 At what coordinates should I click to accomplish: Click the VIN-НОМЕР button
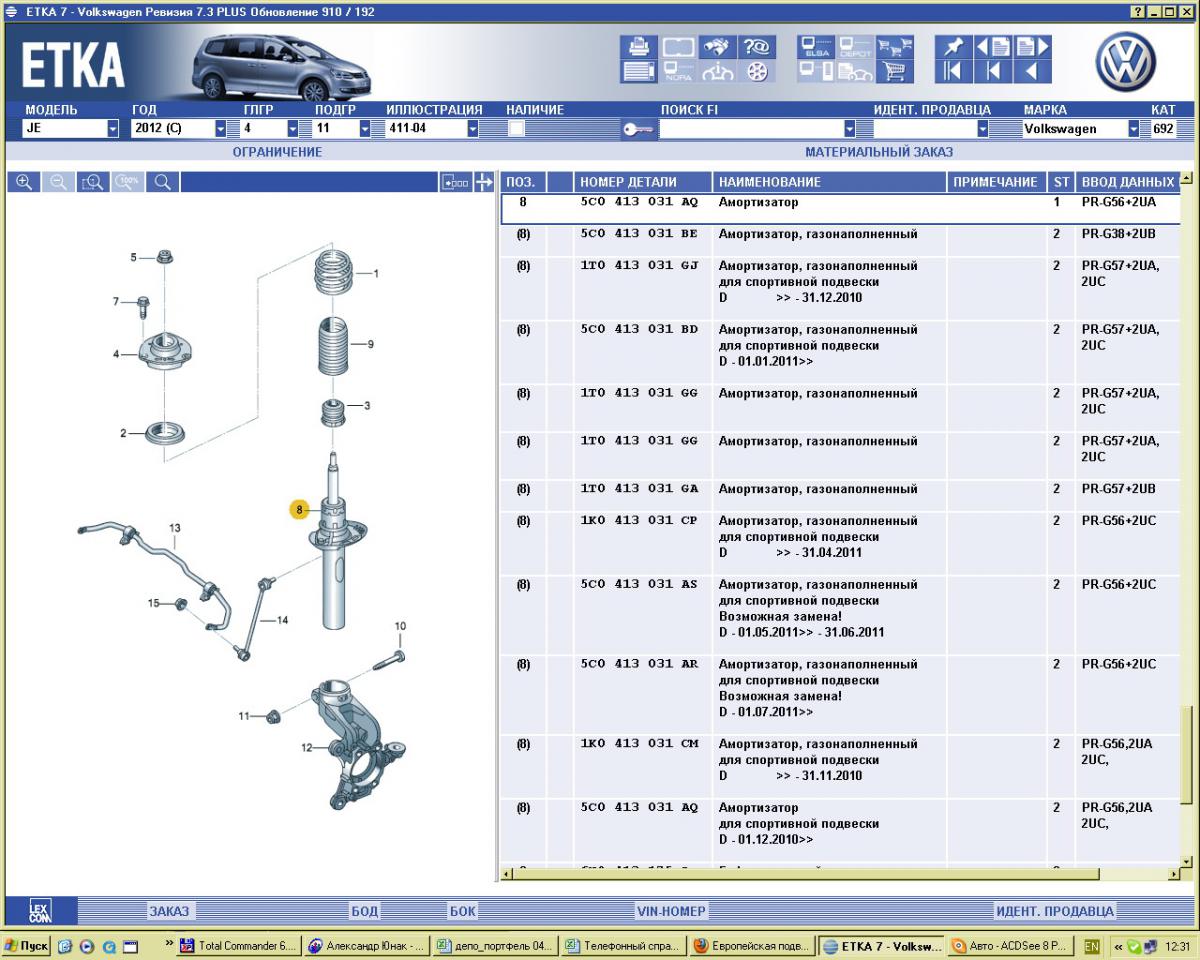pyautogui.click(x=671, y=911)
